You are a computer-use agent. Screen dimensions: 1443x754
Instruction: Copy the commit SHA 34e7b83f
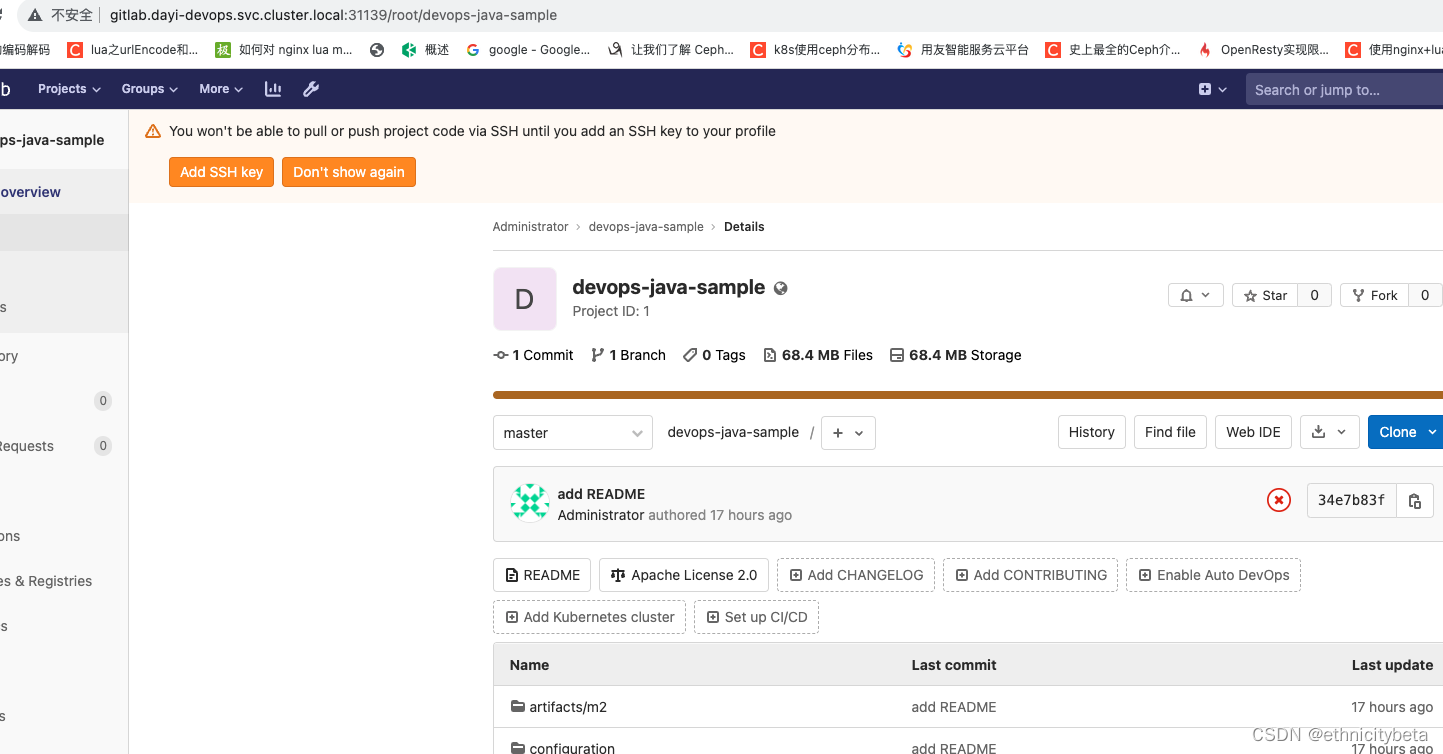pyautogui.click(x=1414, y=500)
